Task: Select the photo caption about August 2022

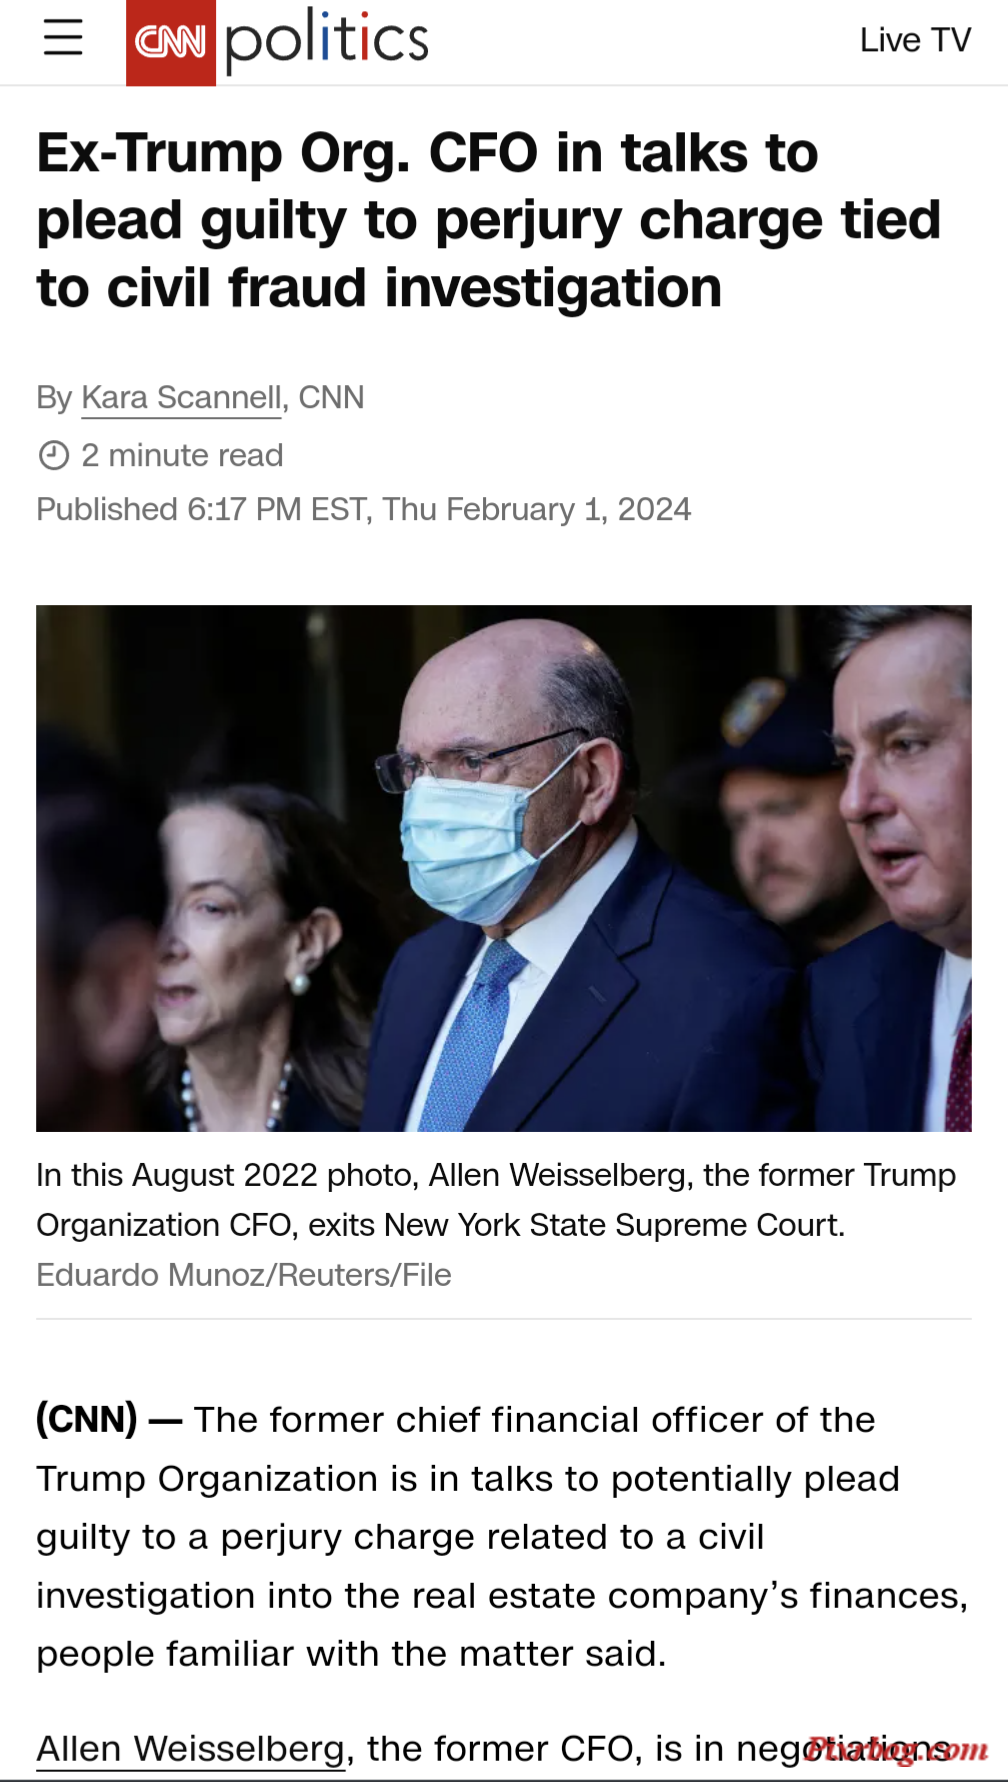Action: click(496, 1199)
